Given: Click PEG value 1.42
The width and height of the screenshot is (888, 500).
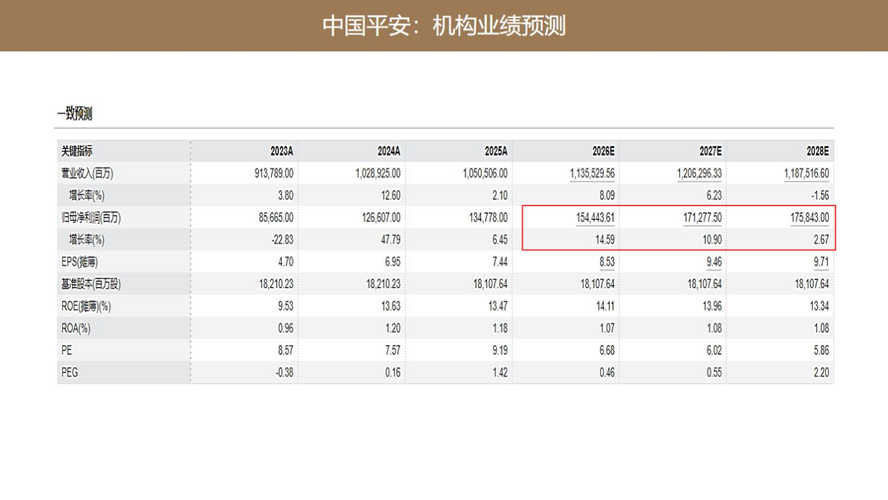Looking at the screenshot, I should [500, 372].
